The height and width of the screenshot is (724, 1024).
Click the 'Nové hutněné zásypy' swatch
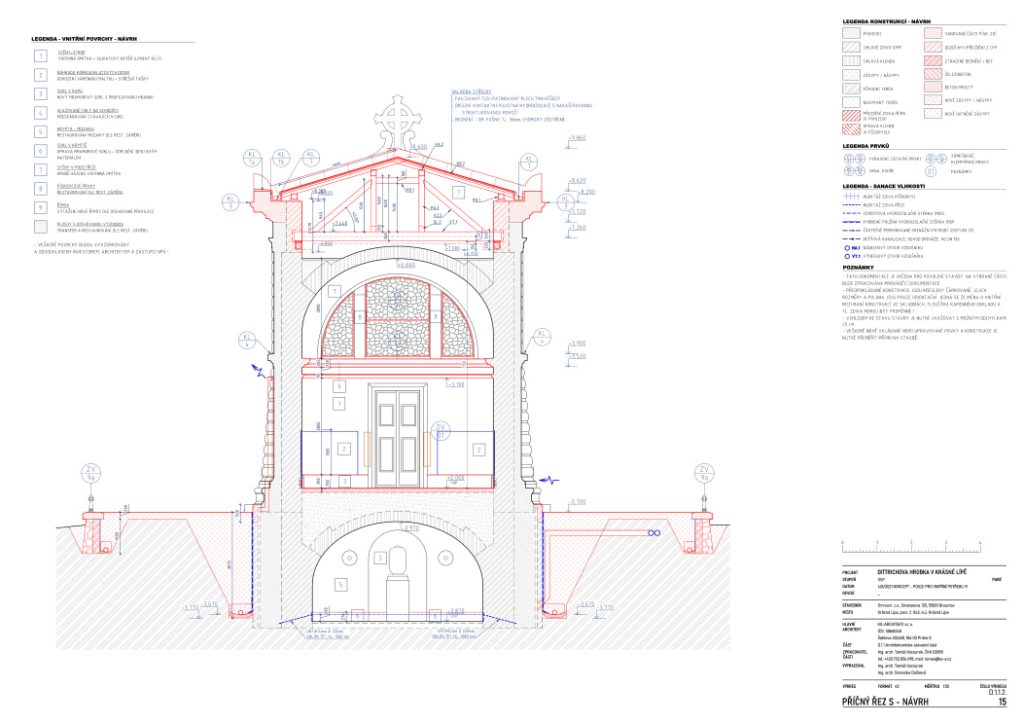(x=933, y=114)
